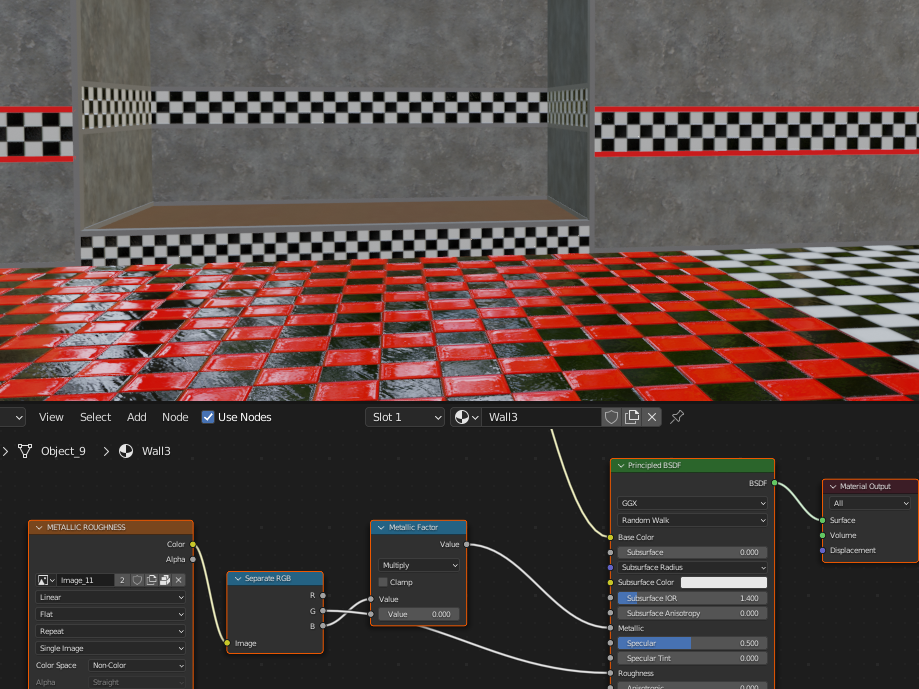This screenshot has height=689, width=919.
Task: Collapse the Separate RGB node
Action: (238, 578)
